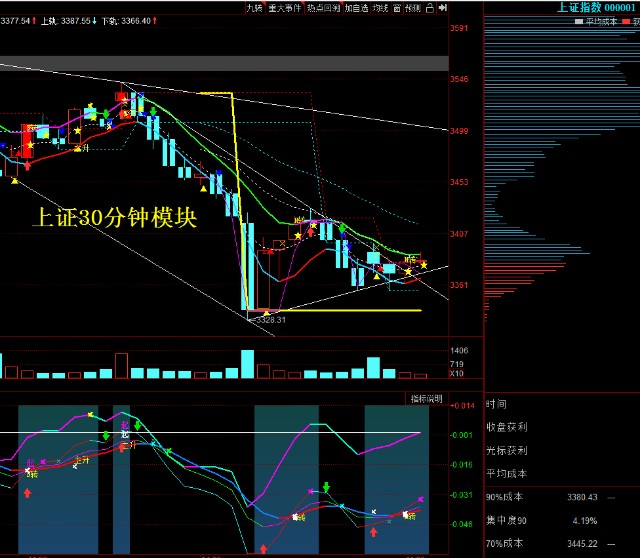Click the 平均成本 legend swatch
Image resolution: width=640 pixels, height=558 pixels.
(x=578, y=20)
